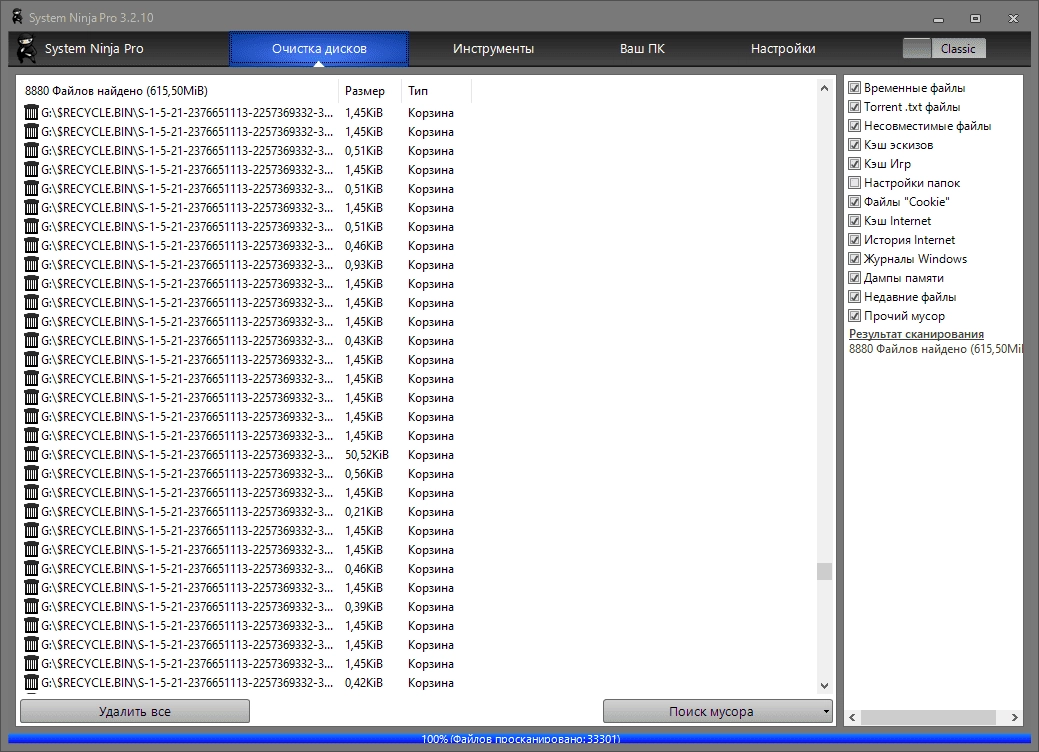
Task: Open the Ваш ПК tab
Action: [642, 48]
